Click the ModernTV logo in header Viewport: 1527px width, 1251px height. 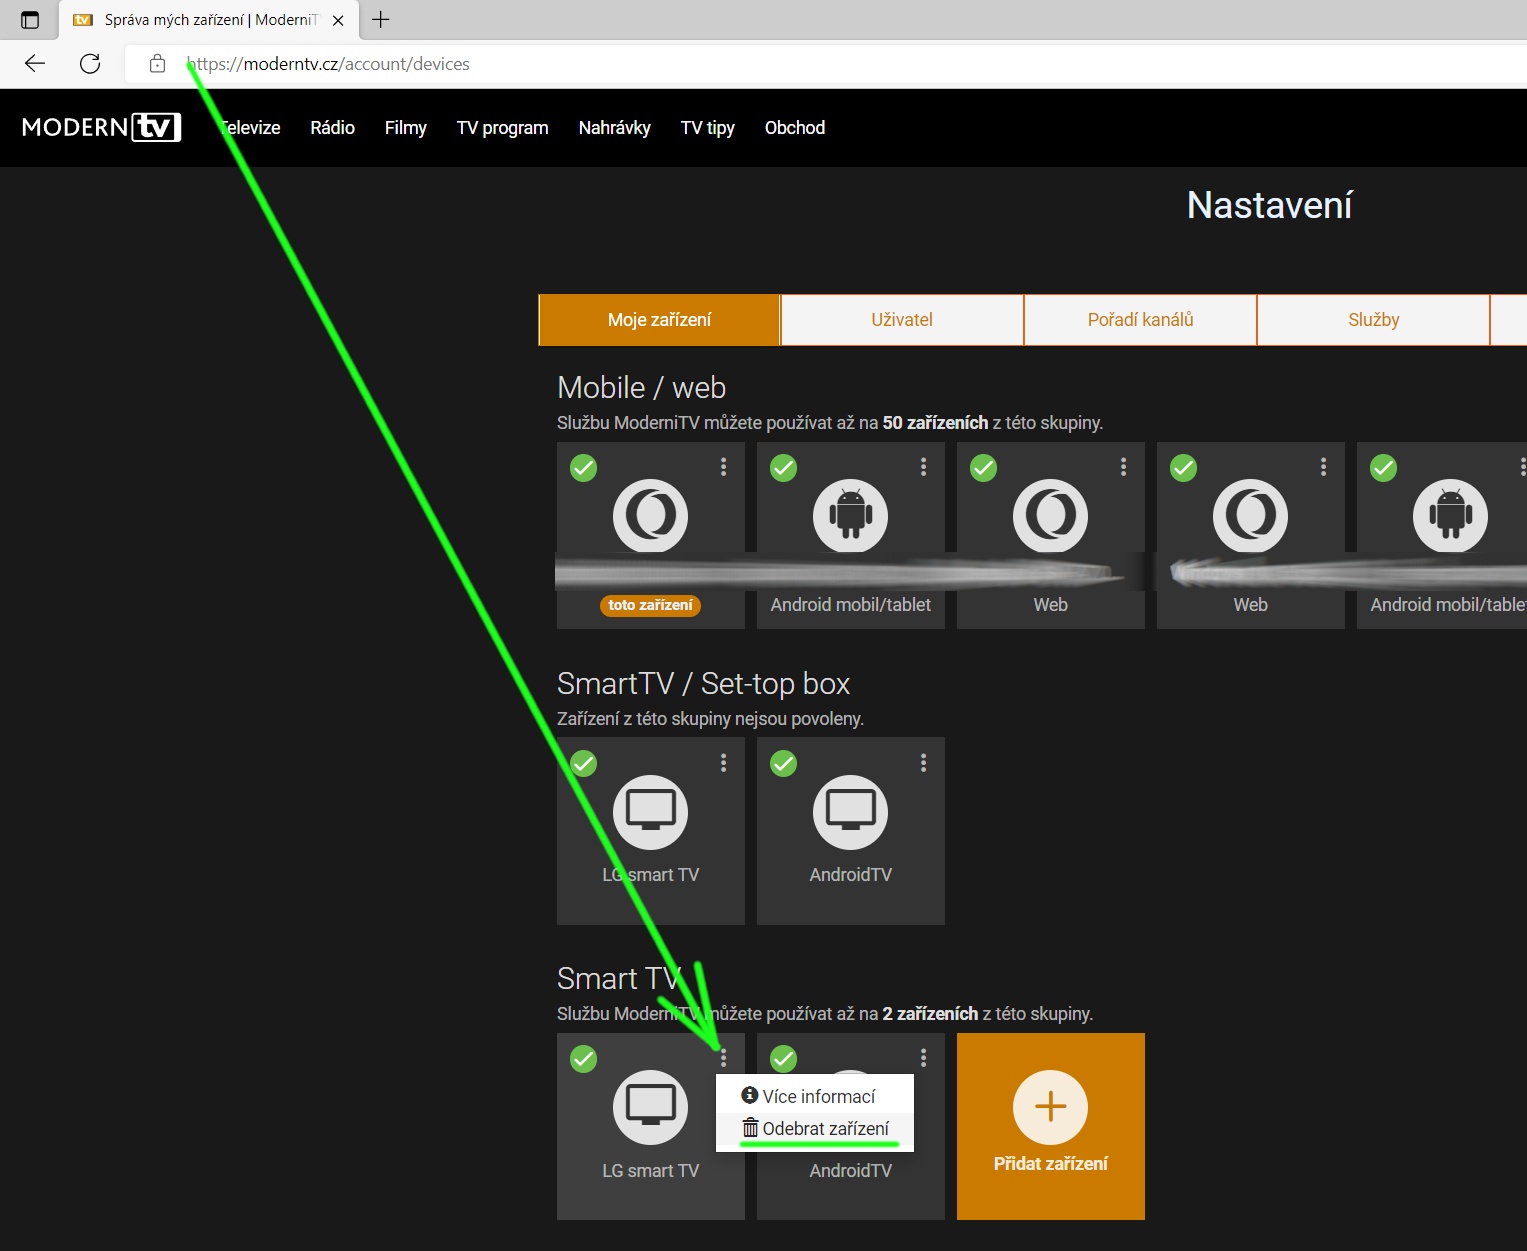click(x=101, y=127)
